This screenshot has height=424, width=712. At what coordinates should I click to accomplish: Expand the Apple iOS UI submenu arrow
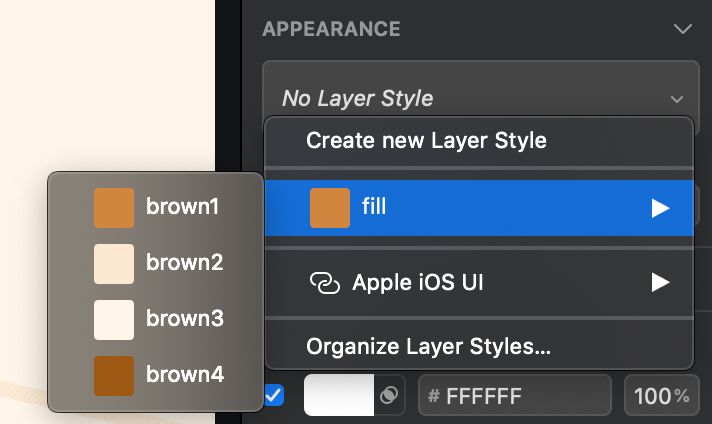(x=660, y=283)
